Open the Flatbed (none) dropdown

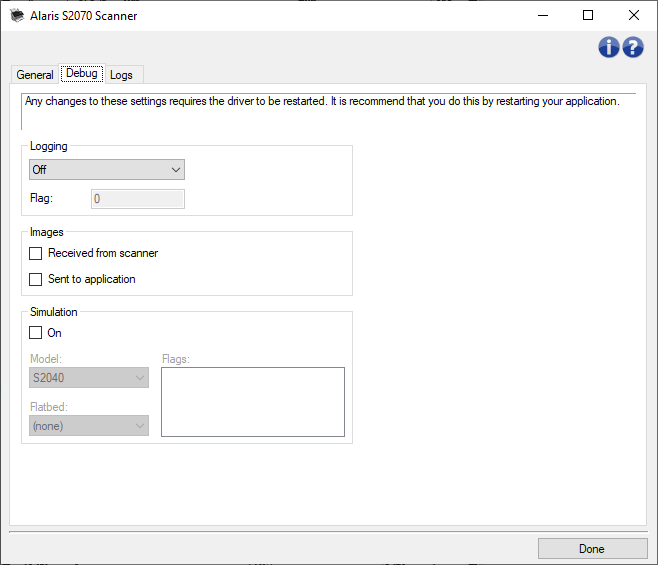pos(90,426)
